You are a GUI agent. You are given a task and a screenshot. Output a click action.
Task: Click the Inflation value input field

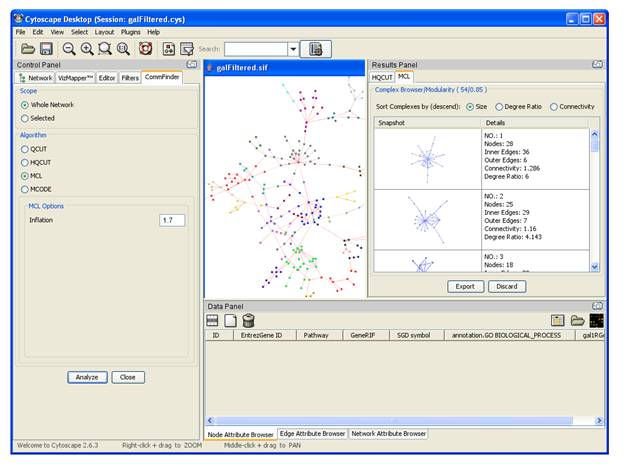click(x=172, y=220)
